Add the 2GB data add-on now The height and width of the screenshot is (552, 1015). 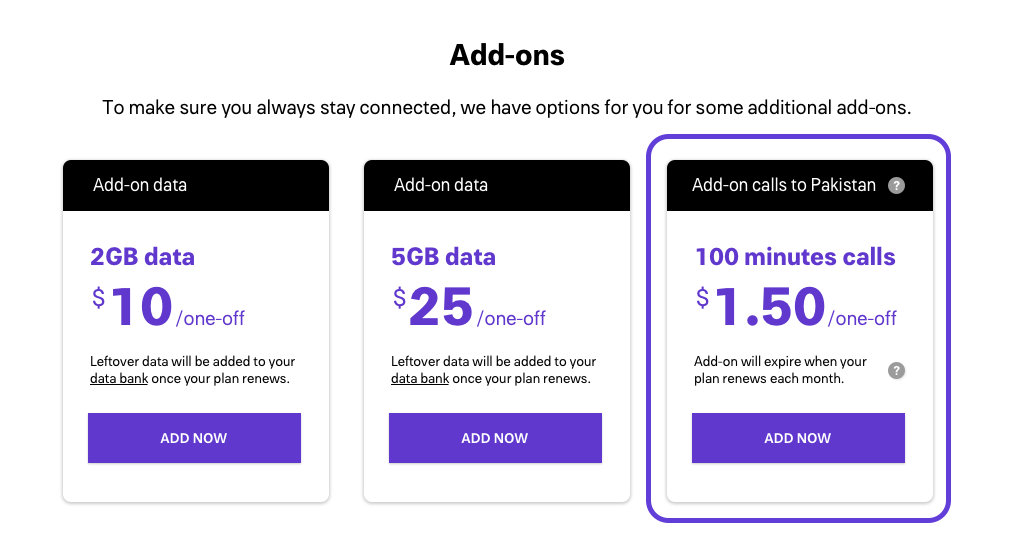click(194, 438)
